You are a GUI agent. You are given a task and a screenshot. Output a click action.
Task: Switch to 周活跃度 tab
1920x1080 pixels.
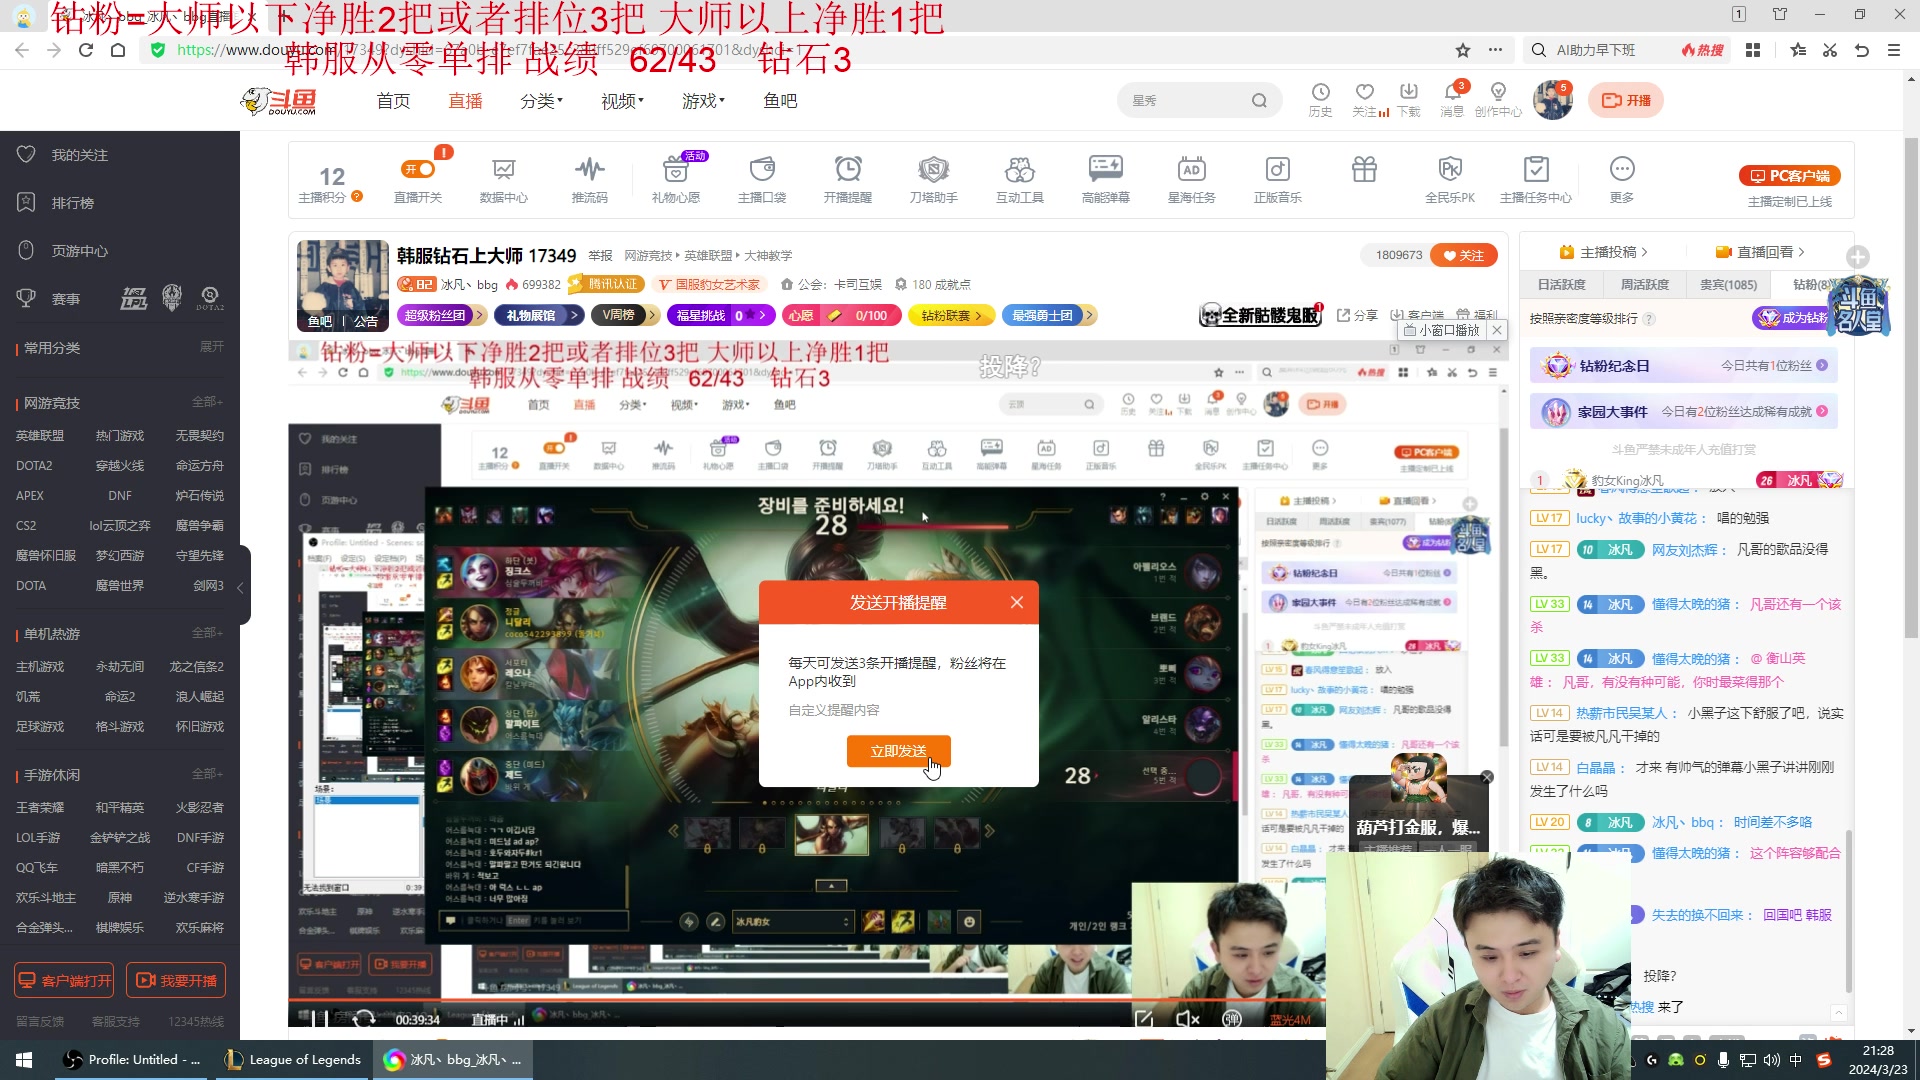[x=1645, y=285]
